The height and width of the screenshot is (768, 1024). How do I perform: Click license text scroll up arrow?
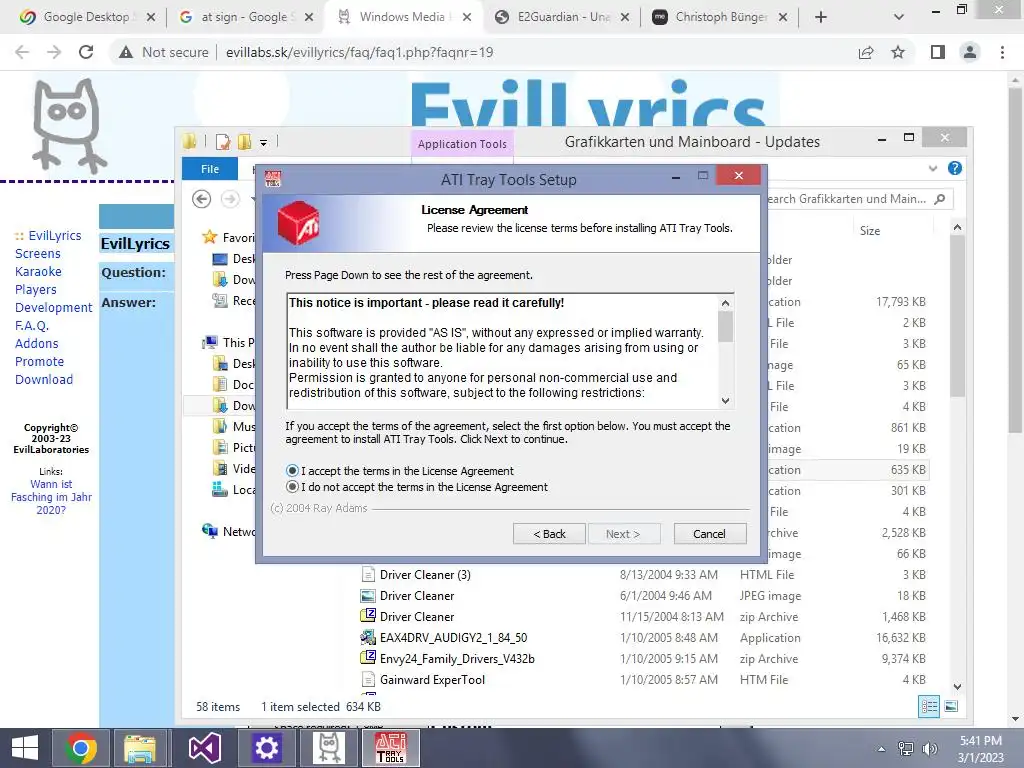click(x=726, y=303)
